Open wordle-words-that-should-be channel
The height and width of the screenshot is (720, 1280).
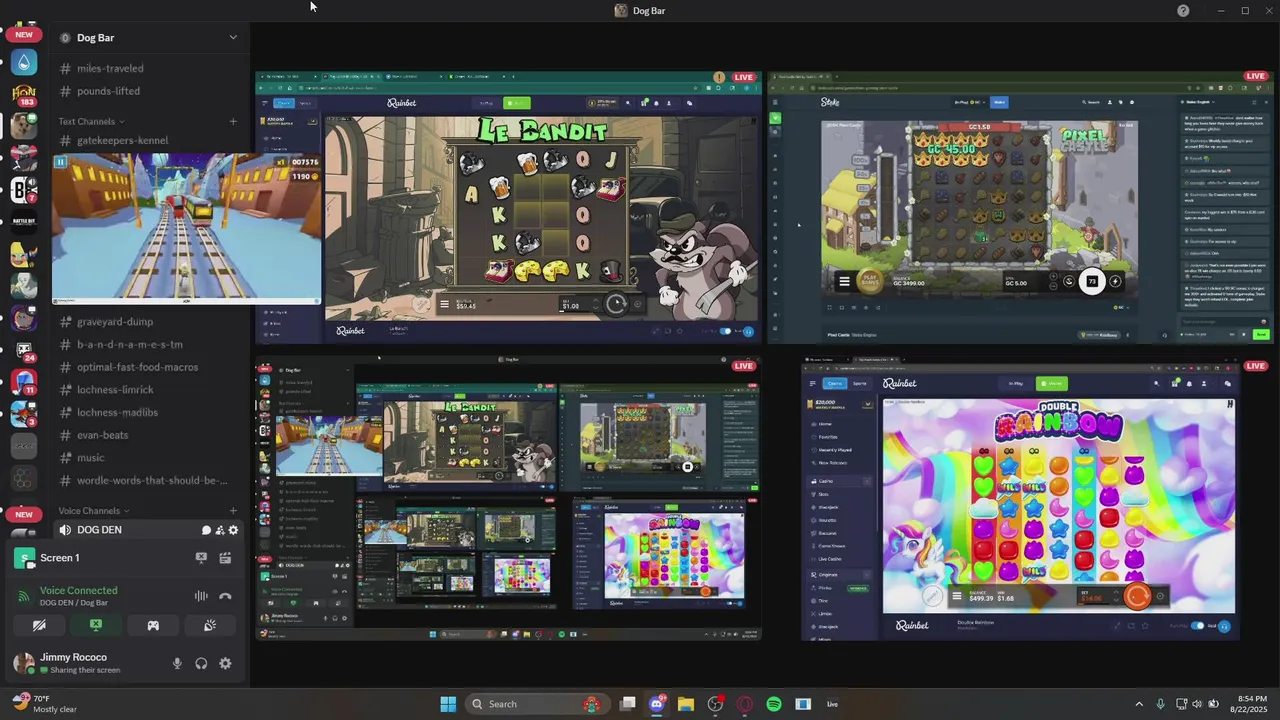click(148, 480)
